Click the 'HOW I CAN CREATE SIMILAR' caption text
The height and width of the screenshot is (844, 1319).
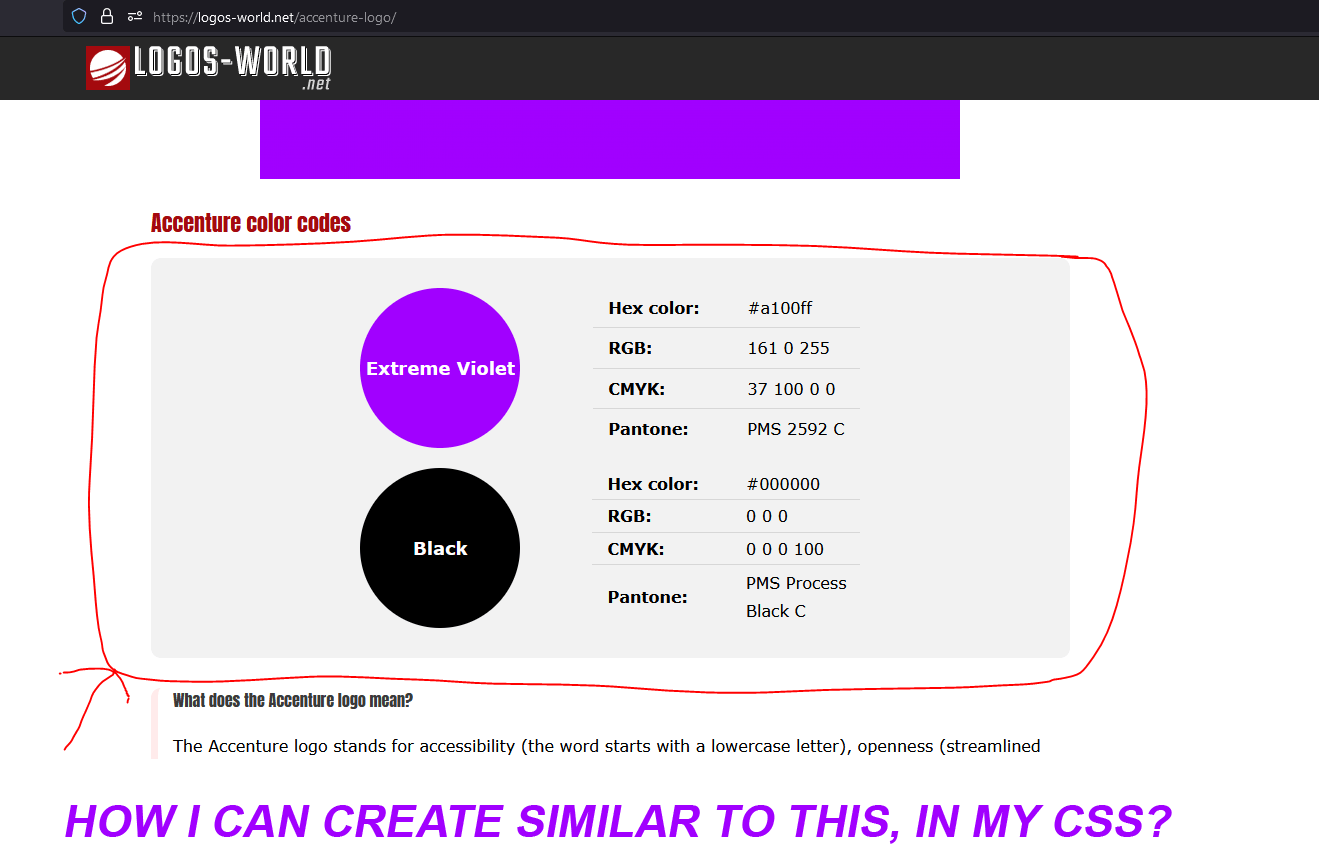618,822
